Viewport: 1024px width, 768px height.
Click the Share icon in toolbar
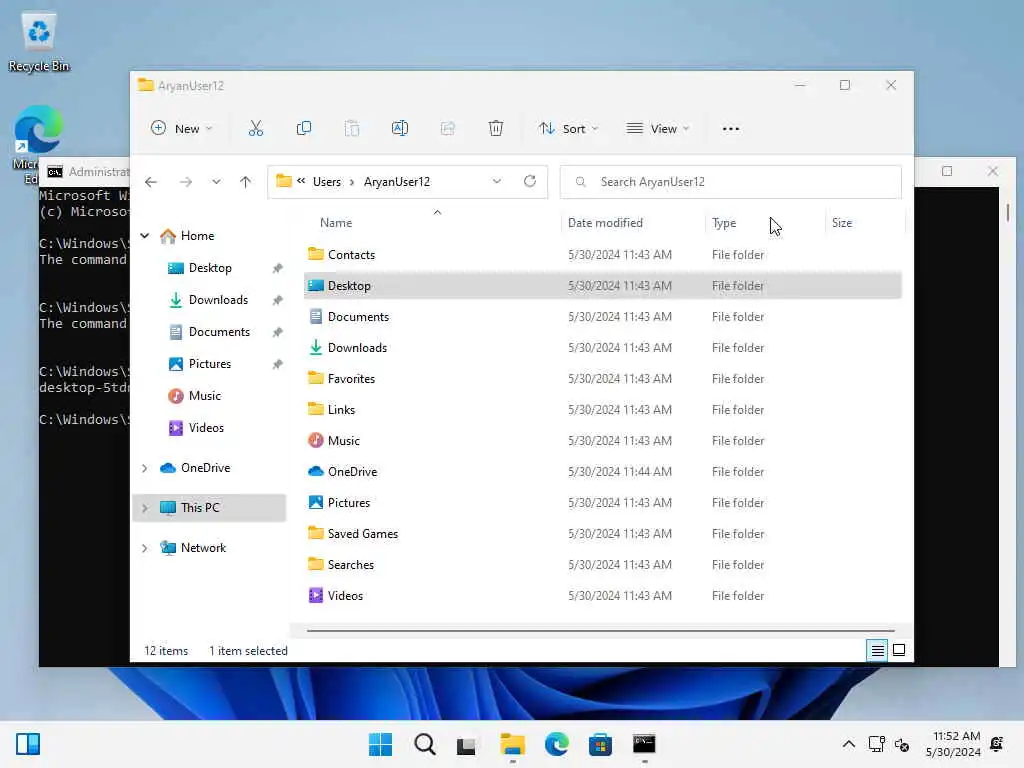448,129
